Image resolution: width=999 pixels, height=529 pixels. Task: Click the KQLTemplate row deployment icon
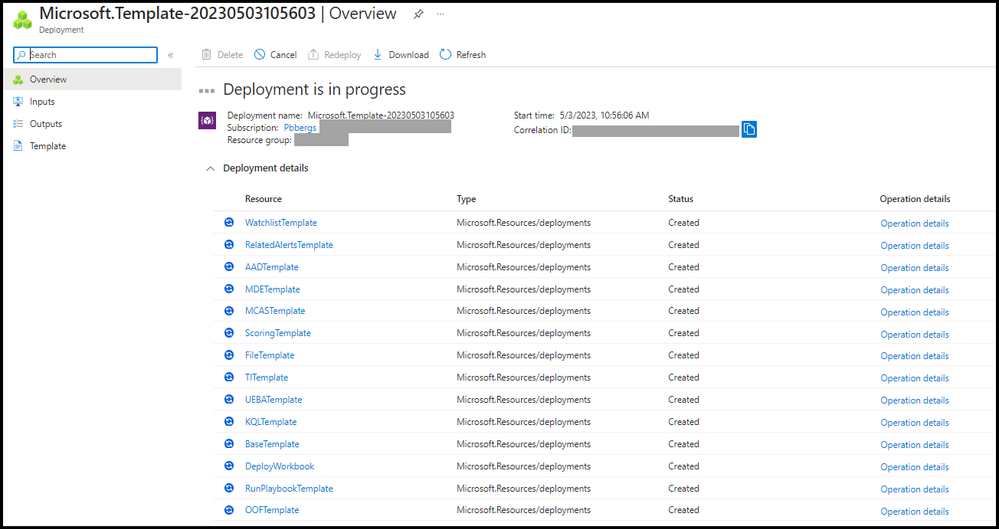229,421
